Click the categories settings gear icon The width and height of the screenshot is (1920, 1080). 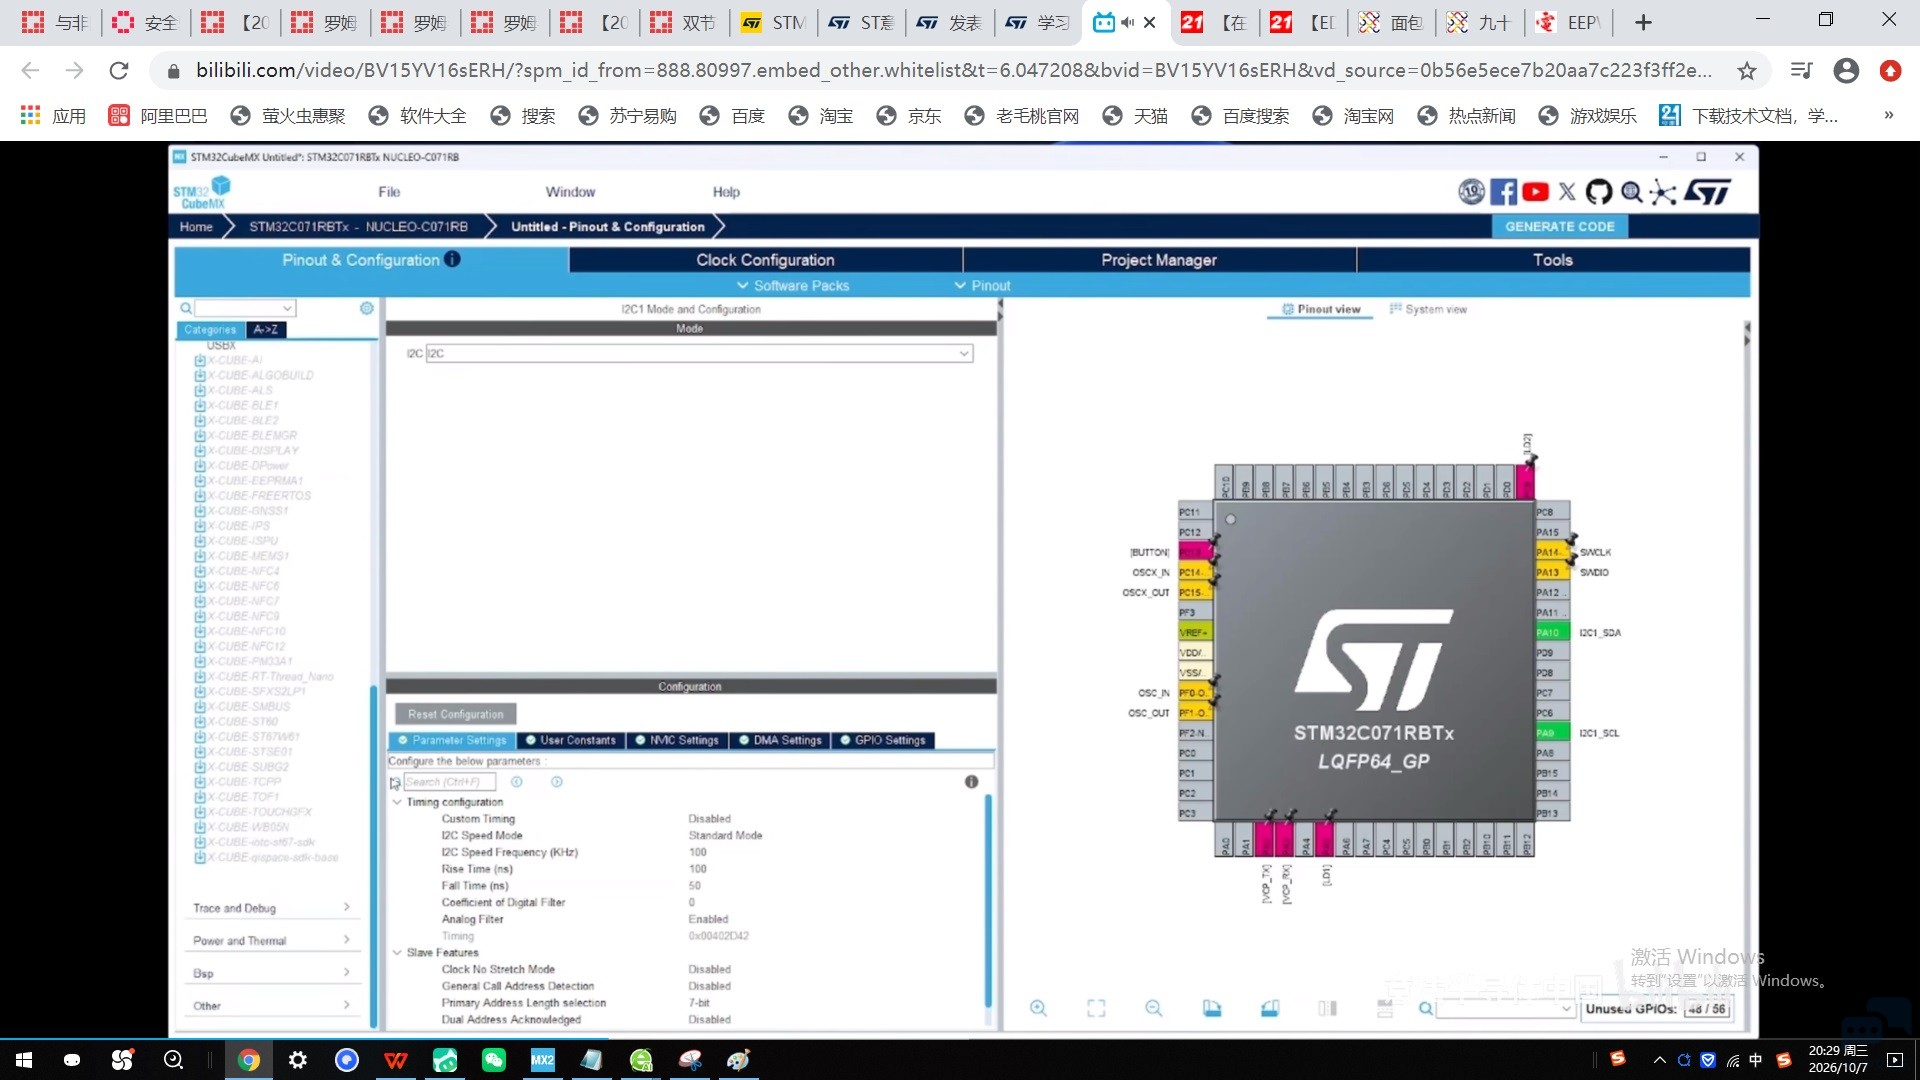(367, 308)
